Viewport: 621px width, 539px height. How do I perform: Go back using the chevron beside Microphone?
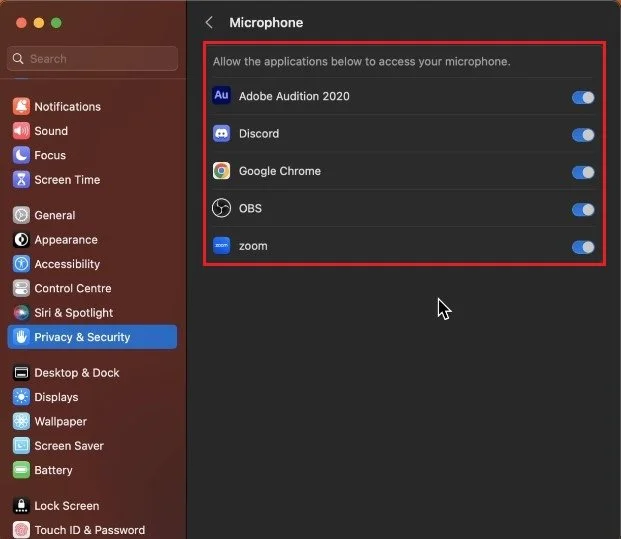tap(209, 23)
